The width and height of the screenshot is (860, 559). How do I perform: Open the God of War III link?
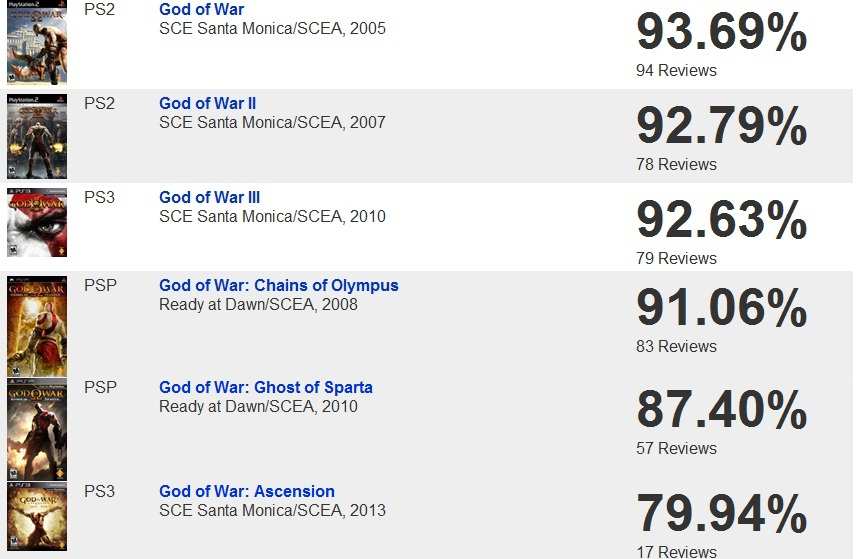210,197
